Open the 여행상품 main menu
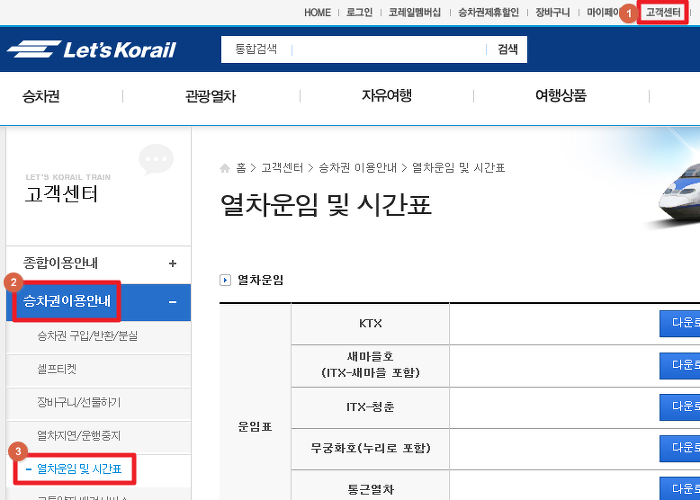 (561, 96)
